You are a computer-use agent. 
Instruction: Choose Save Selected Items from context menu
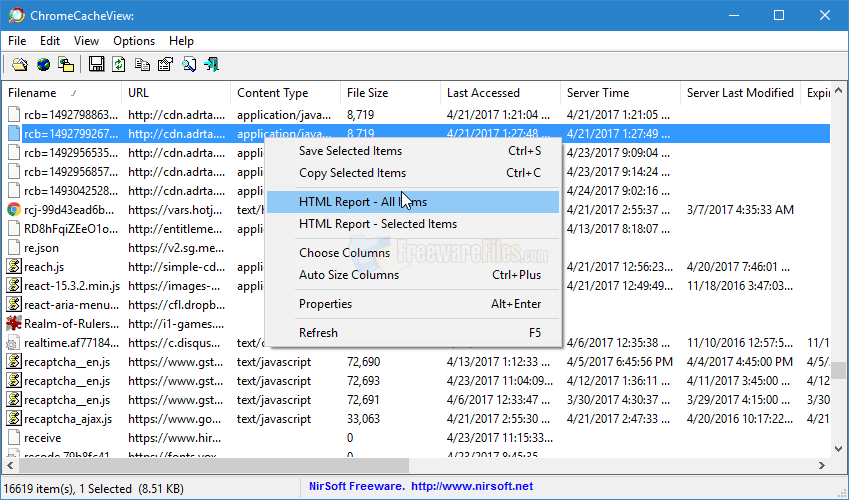(x=414, y=151)
